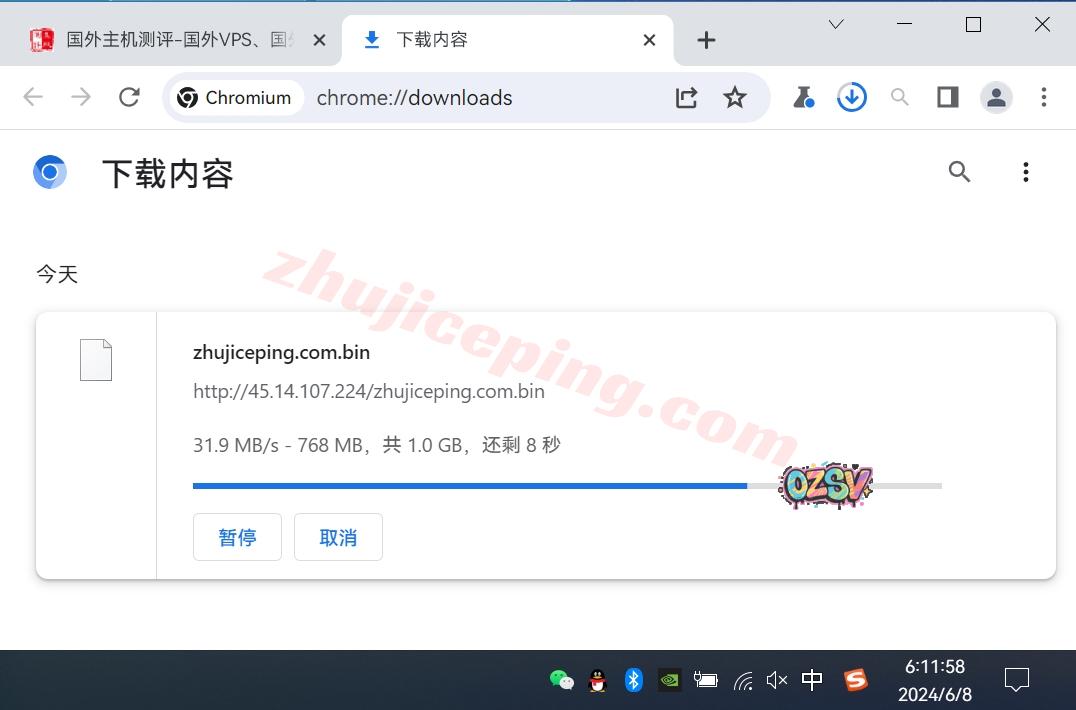Expand the tab search chevron
The width and height of the screenshot is (1076, 710).
[x=836, y=25]
